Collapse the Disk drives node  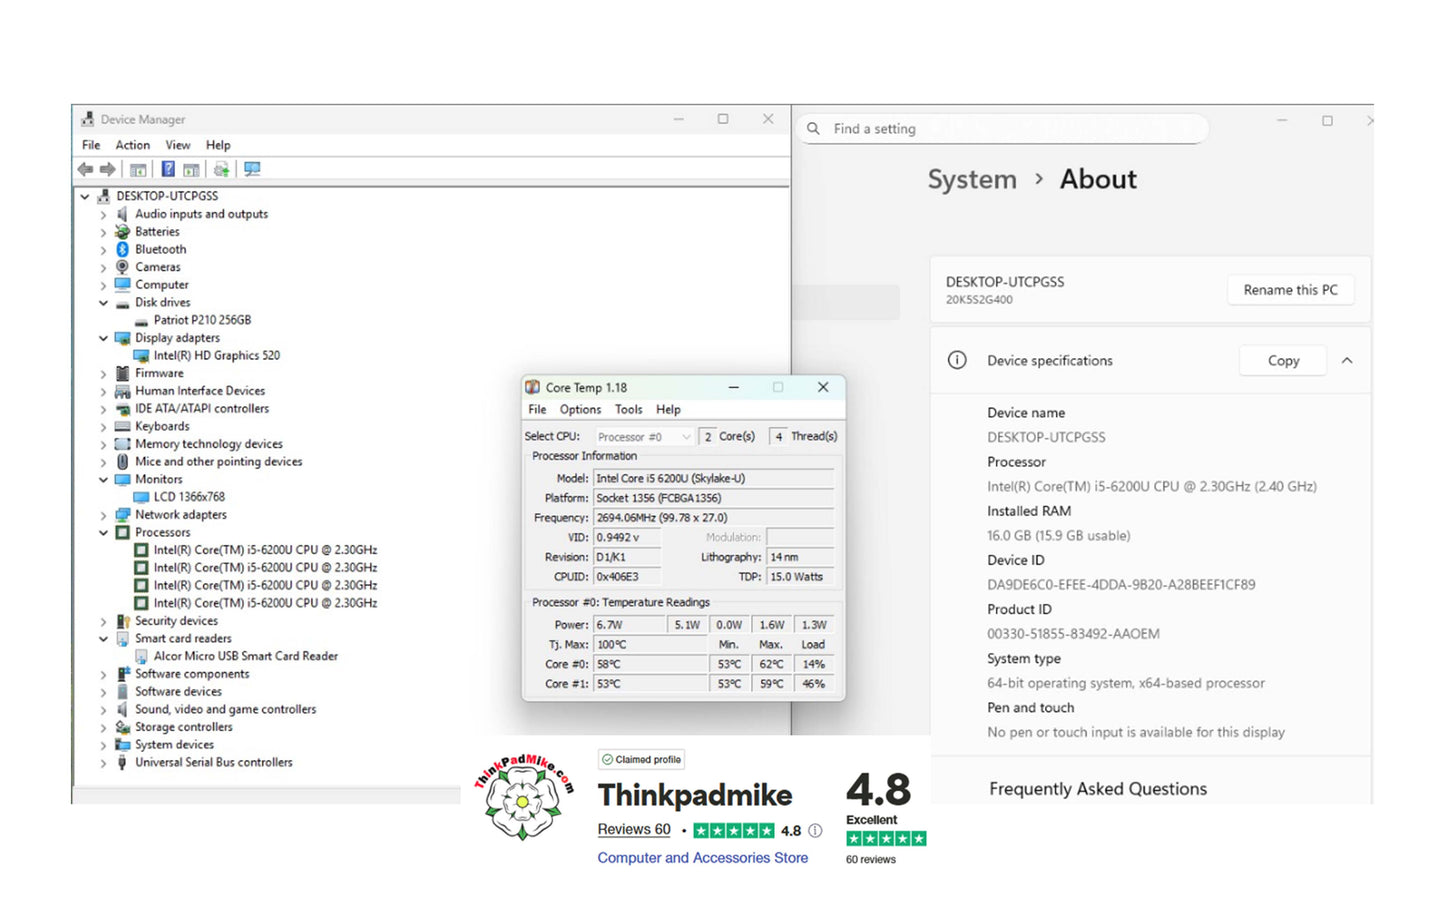point(103,302)
